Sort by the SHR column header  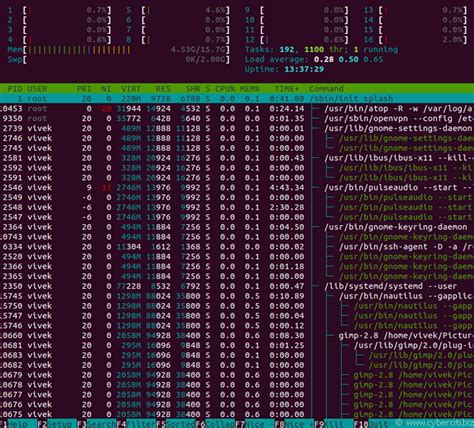click(x=193, y=89)
